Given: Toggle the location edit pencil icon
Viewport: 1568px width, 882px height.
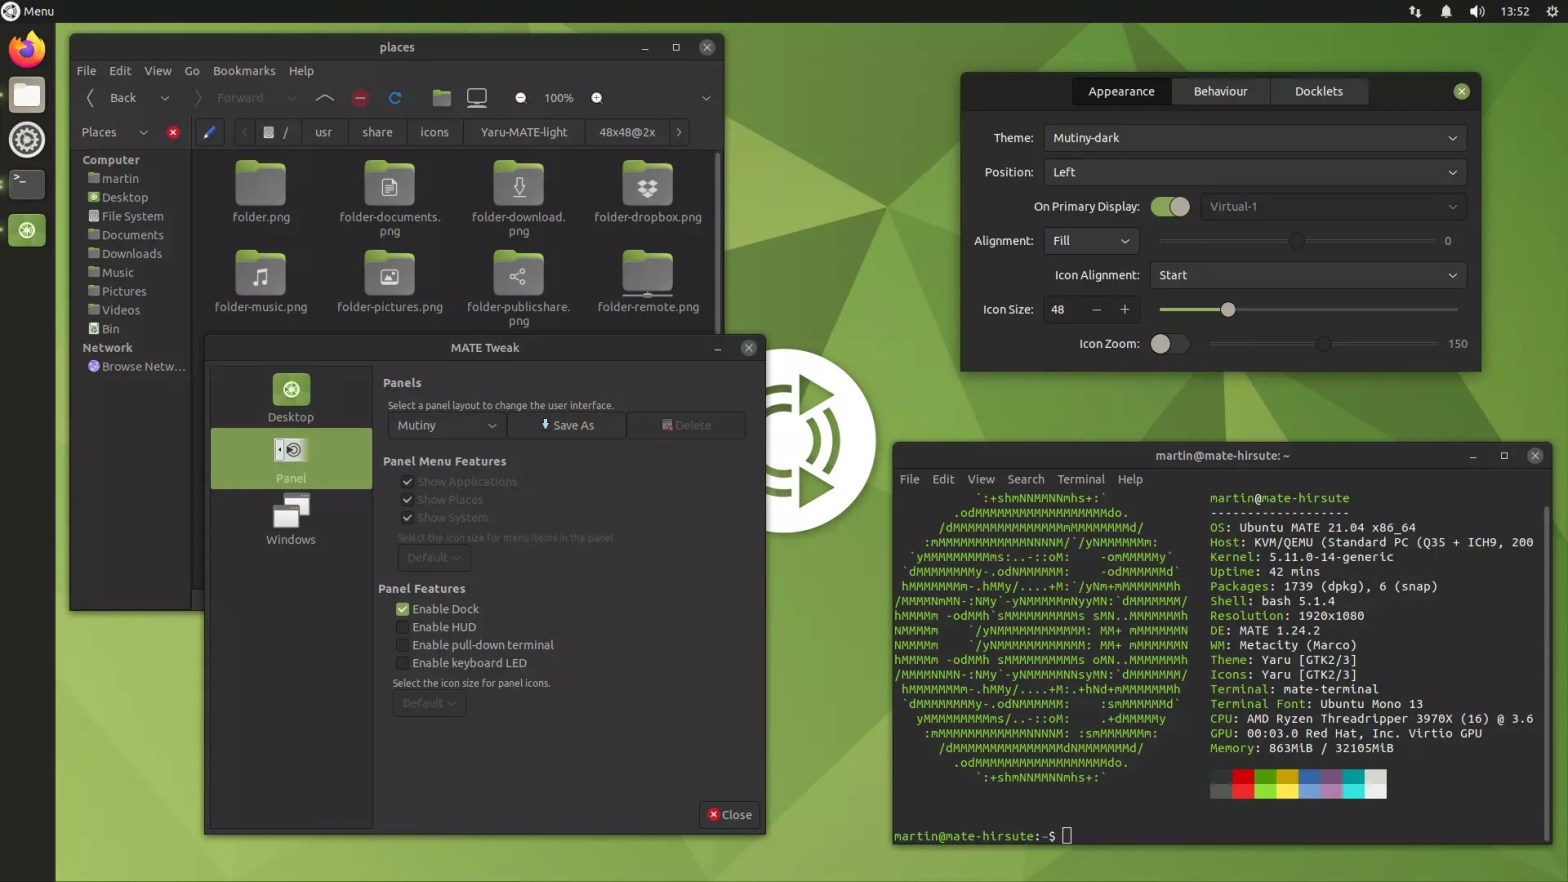Looking at the screenshot, I should click(209, 132).
